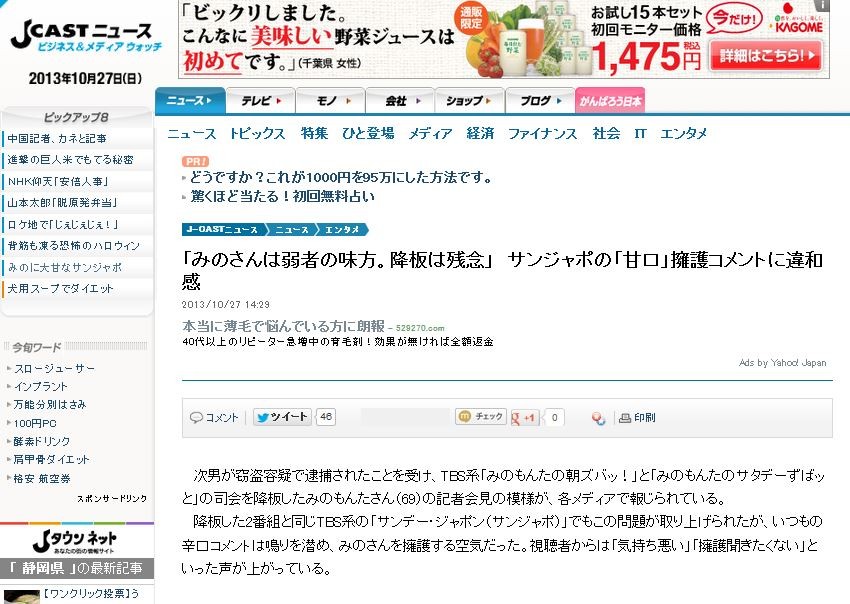This screenshot has width=850, height=604.
Task: Click breadcrumb J-CASTニュース
Action: (222, 229)
